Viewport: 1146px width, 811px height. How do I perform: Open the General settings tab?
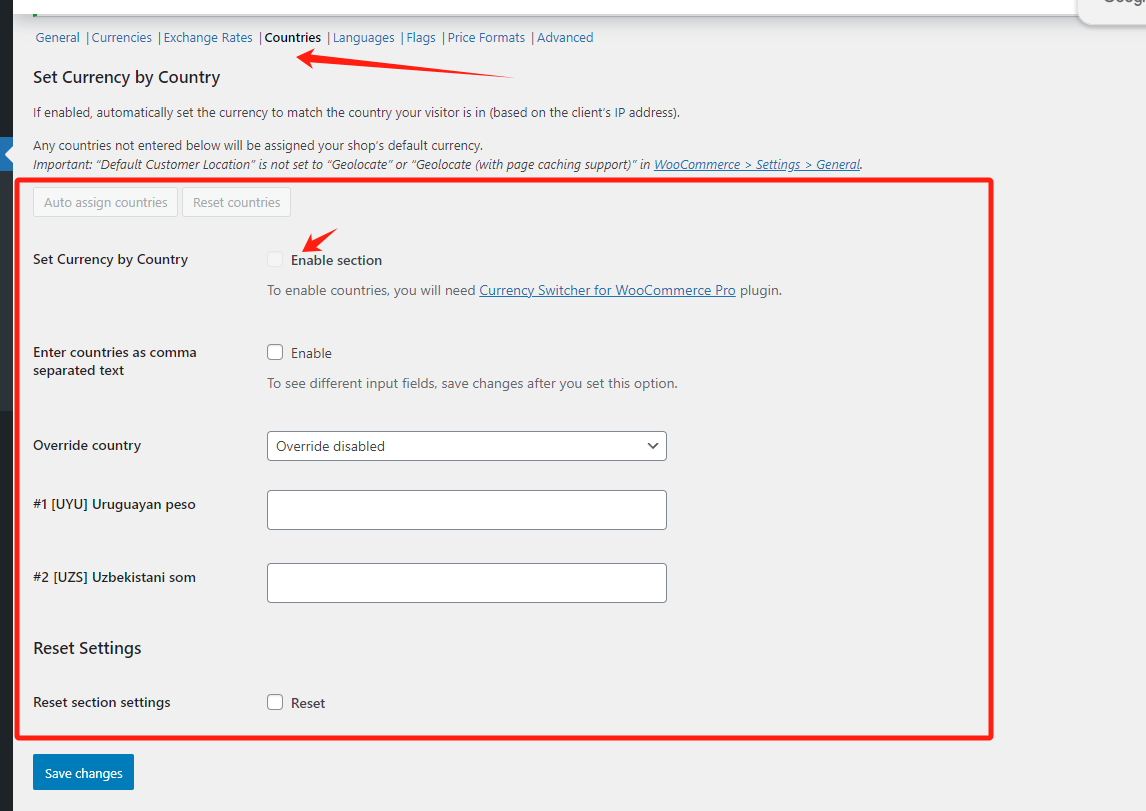pos(57,38)
